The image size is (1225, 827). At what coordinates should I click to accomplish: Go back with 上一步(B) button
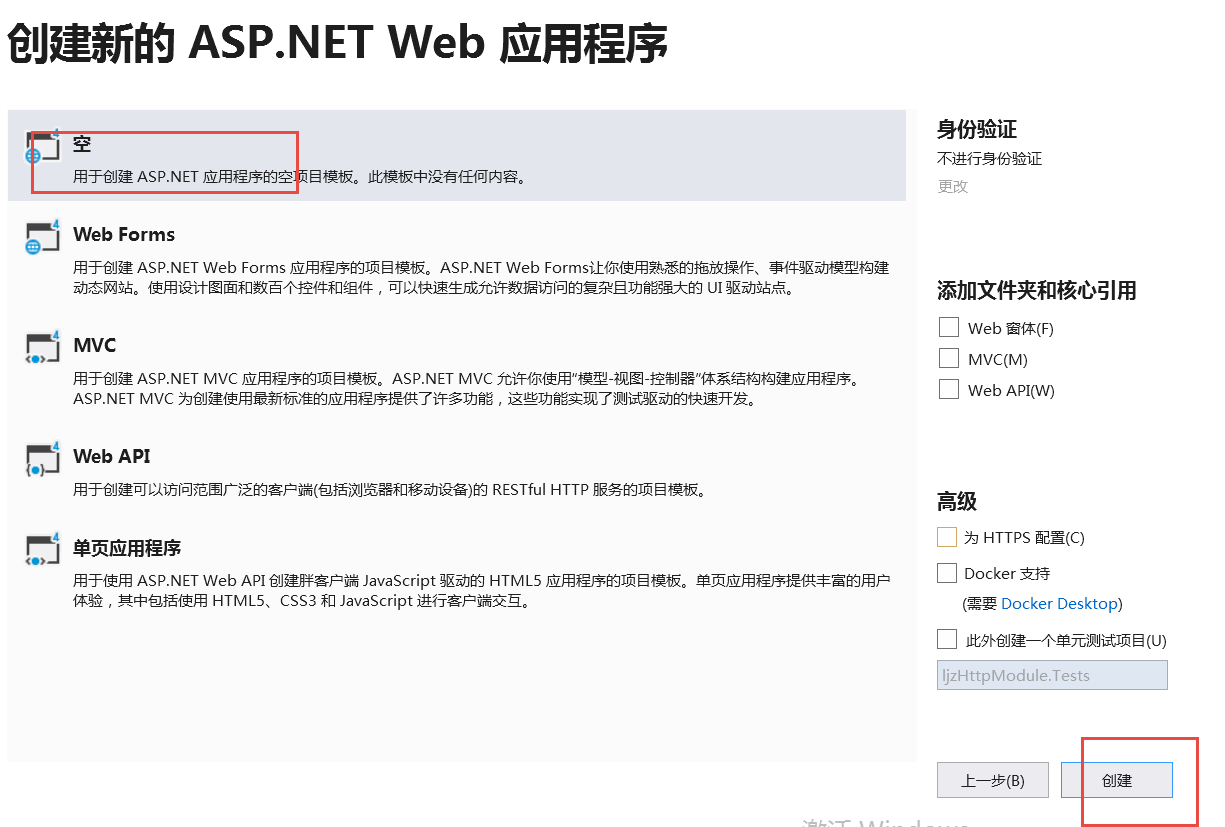tap(993, 780)
